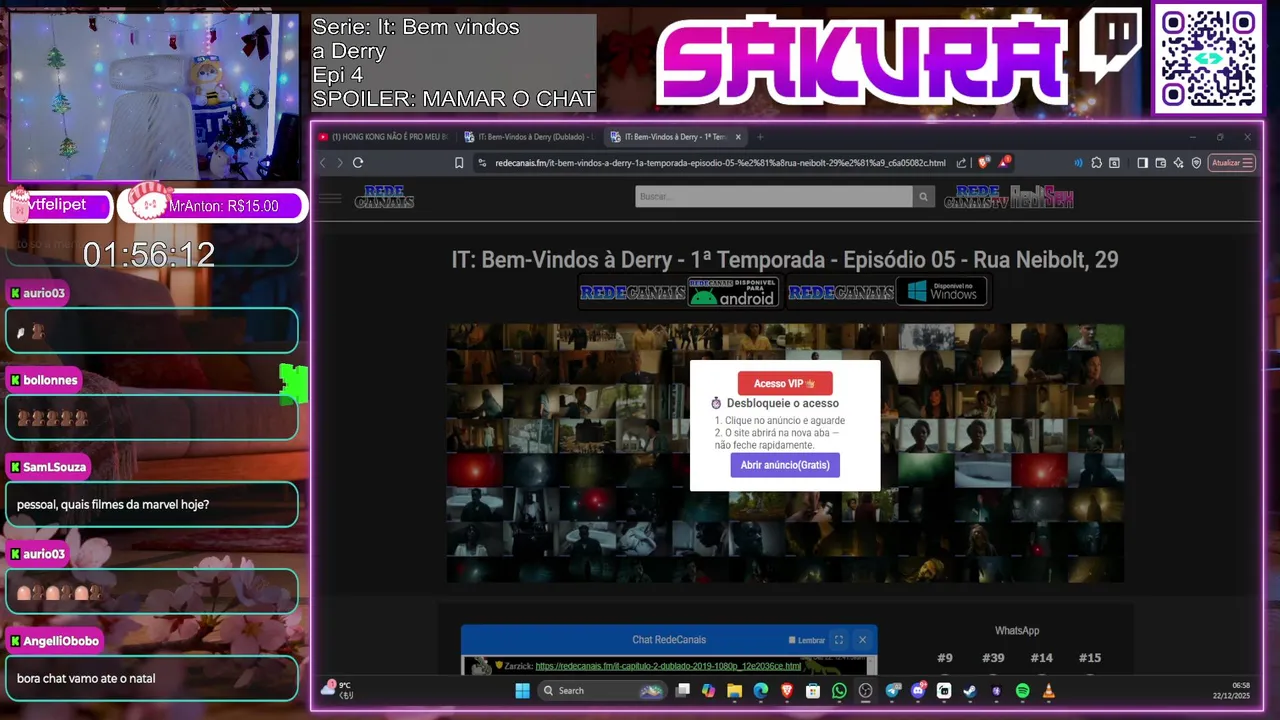Go back in the Brave browser

click(322, 163)
